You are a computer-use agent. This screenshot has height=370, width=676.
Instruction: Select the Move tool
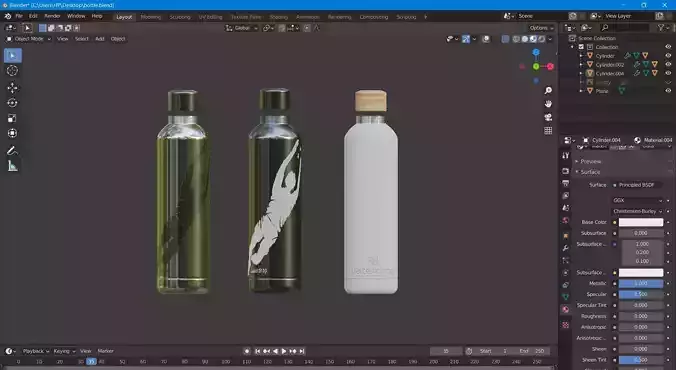pyautogui.click(x=13, y=88)
